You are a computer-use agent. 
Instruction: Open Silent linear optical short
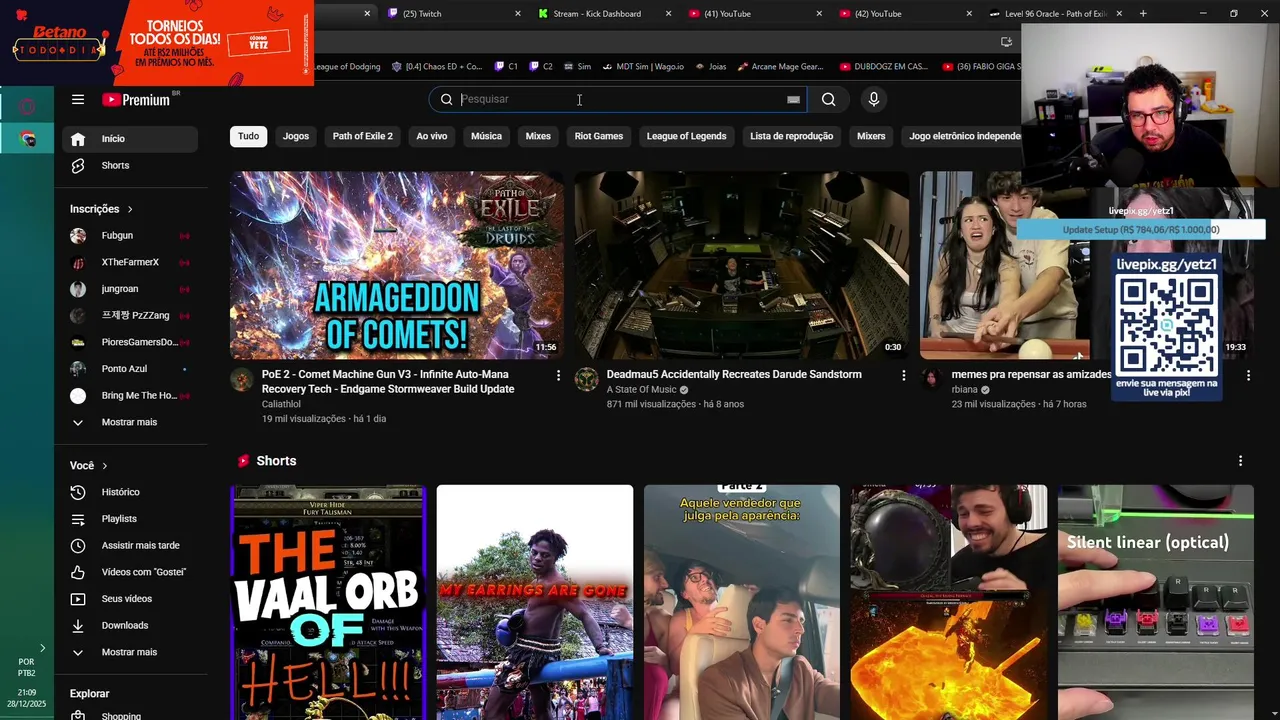pos(1156,602)
